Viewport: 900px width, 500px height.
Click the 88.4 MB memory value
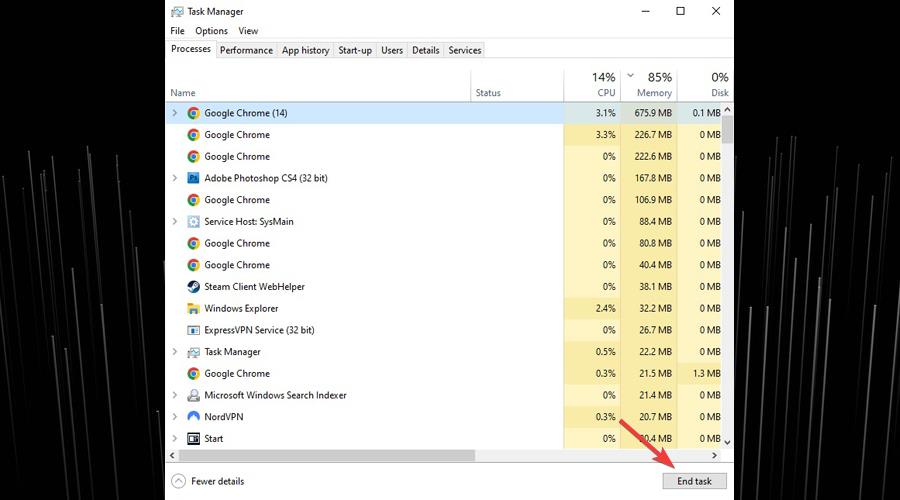click(655, 222)
